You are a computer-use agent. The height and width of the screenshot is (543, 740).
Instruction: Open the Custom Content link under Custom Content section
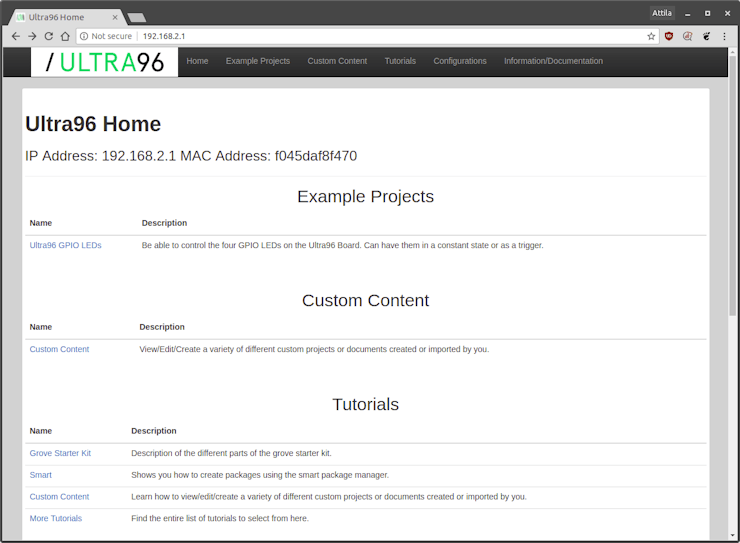tap(59, 349)
